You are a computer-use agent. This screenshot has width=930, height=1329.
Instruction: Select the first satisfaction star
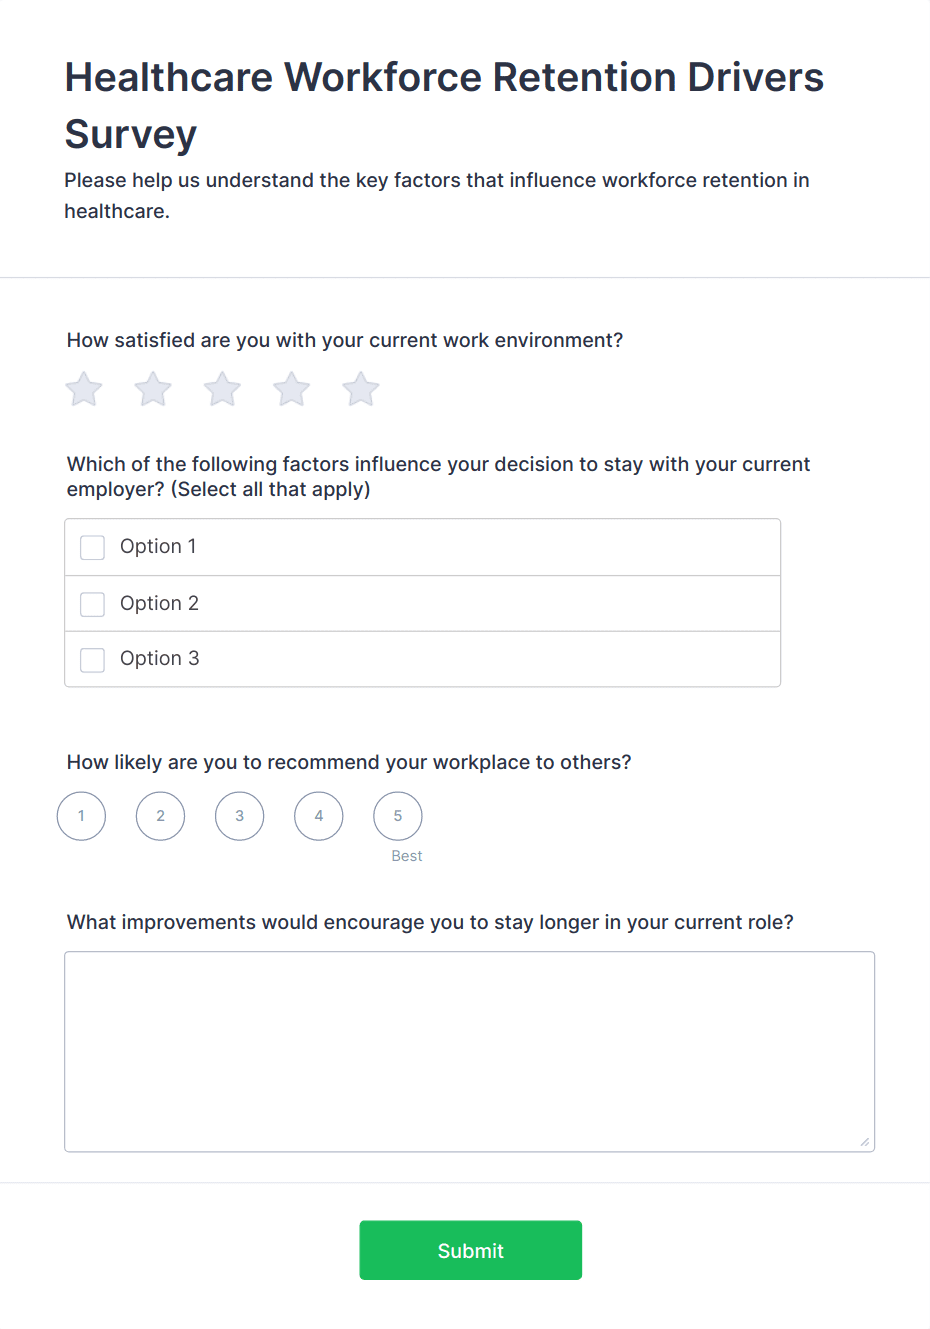tap(83, 389)
